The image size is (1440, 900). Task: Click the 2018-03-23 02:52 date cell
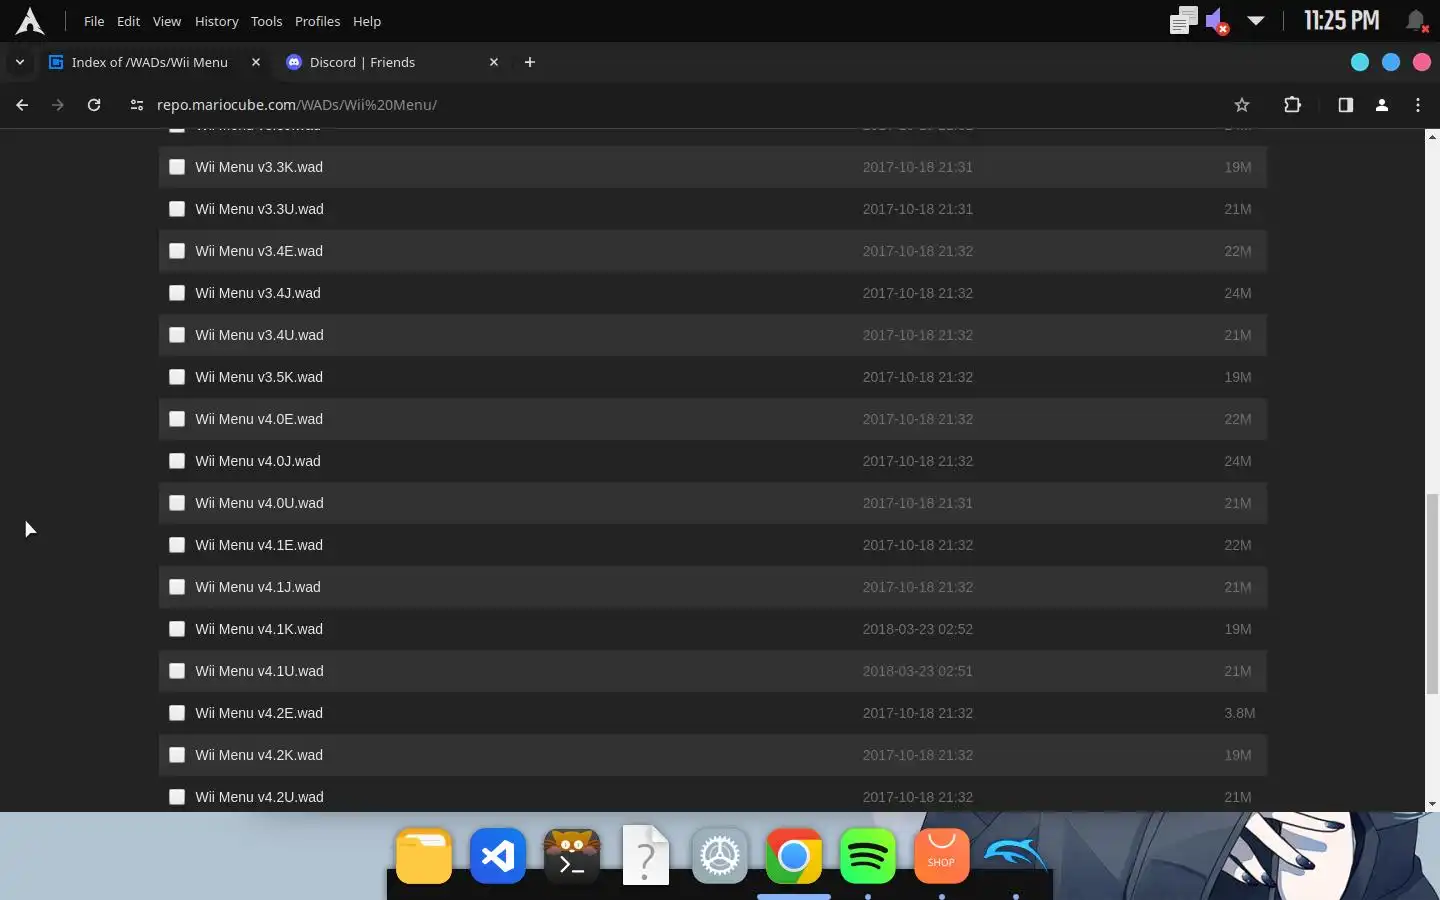click(917, 629)
